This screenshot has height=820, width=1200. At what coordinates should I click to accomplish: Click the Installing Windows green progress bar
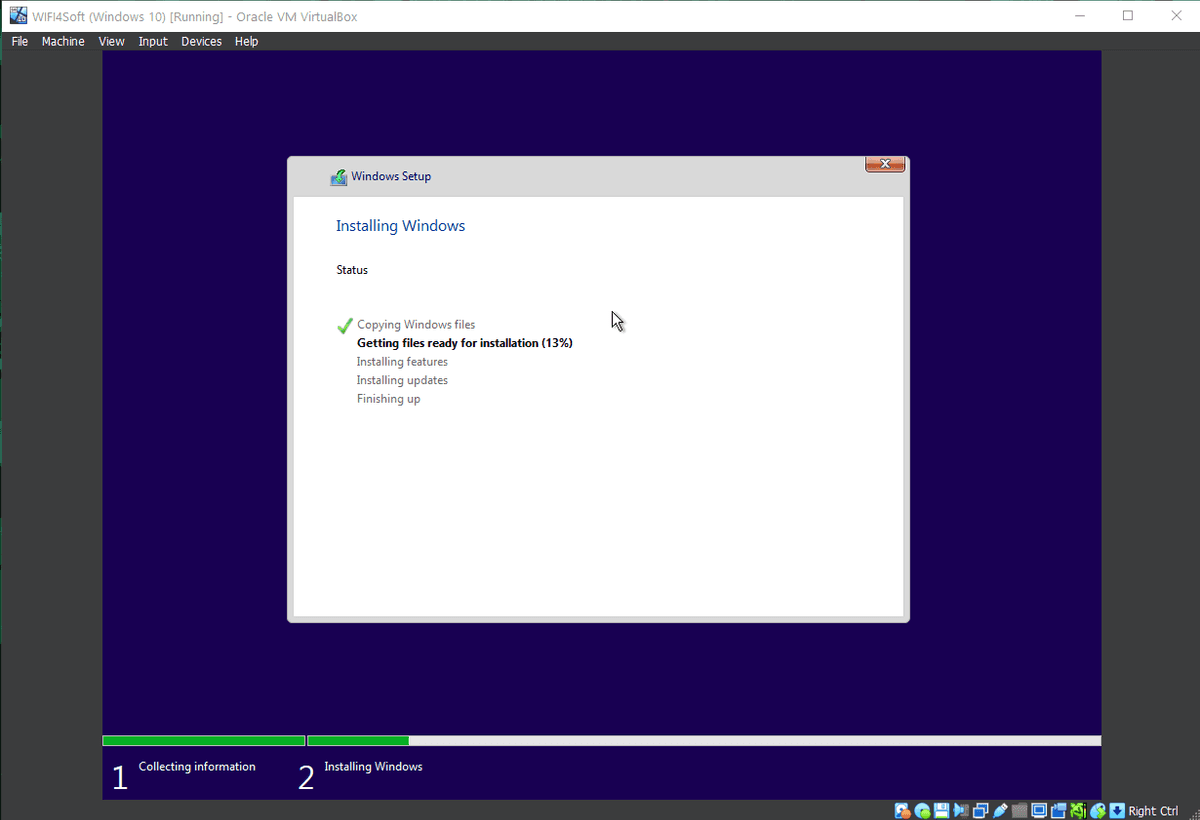point(358,741)
